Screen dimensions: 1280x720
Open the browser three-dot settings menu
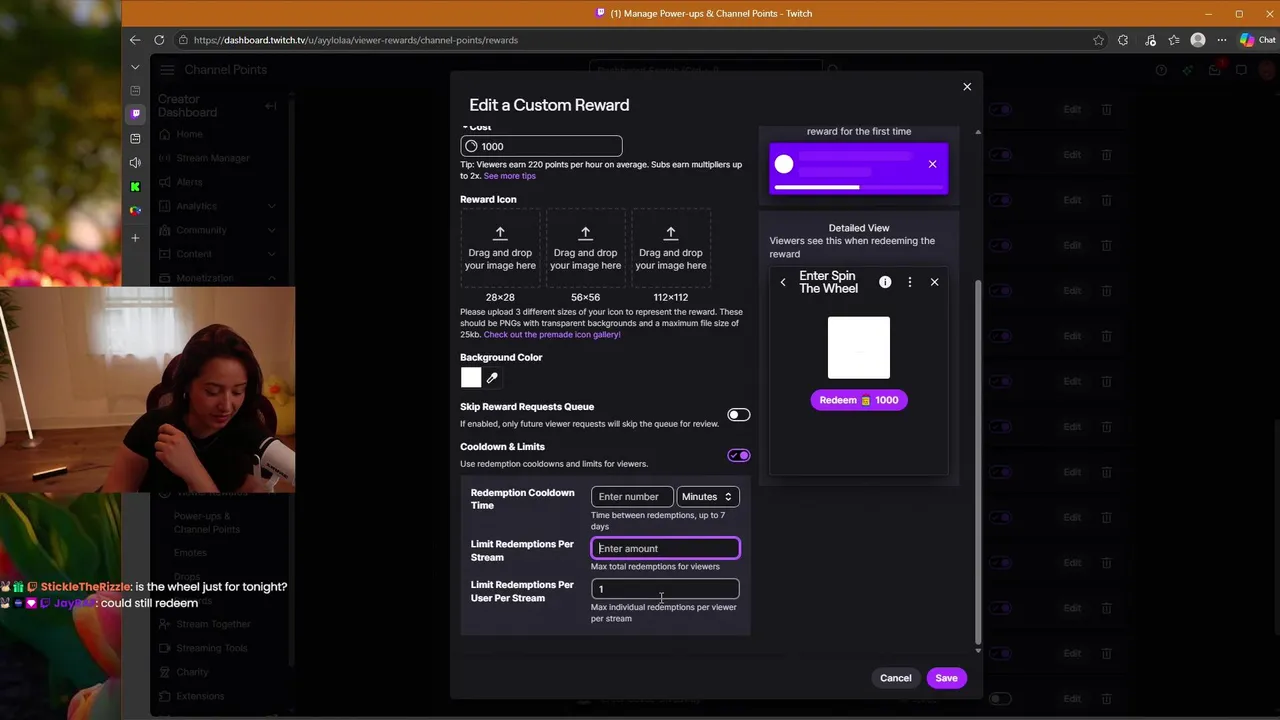1222,40
